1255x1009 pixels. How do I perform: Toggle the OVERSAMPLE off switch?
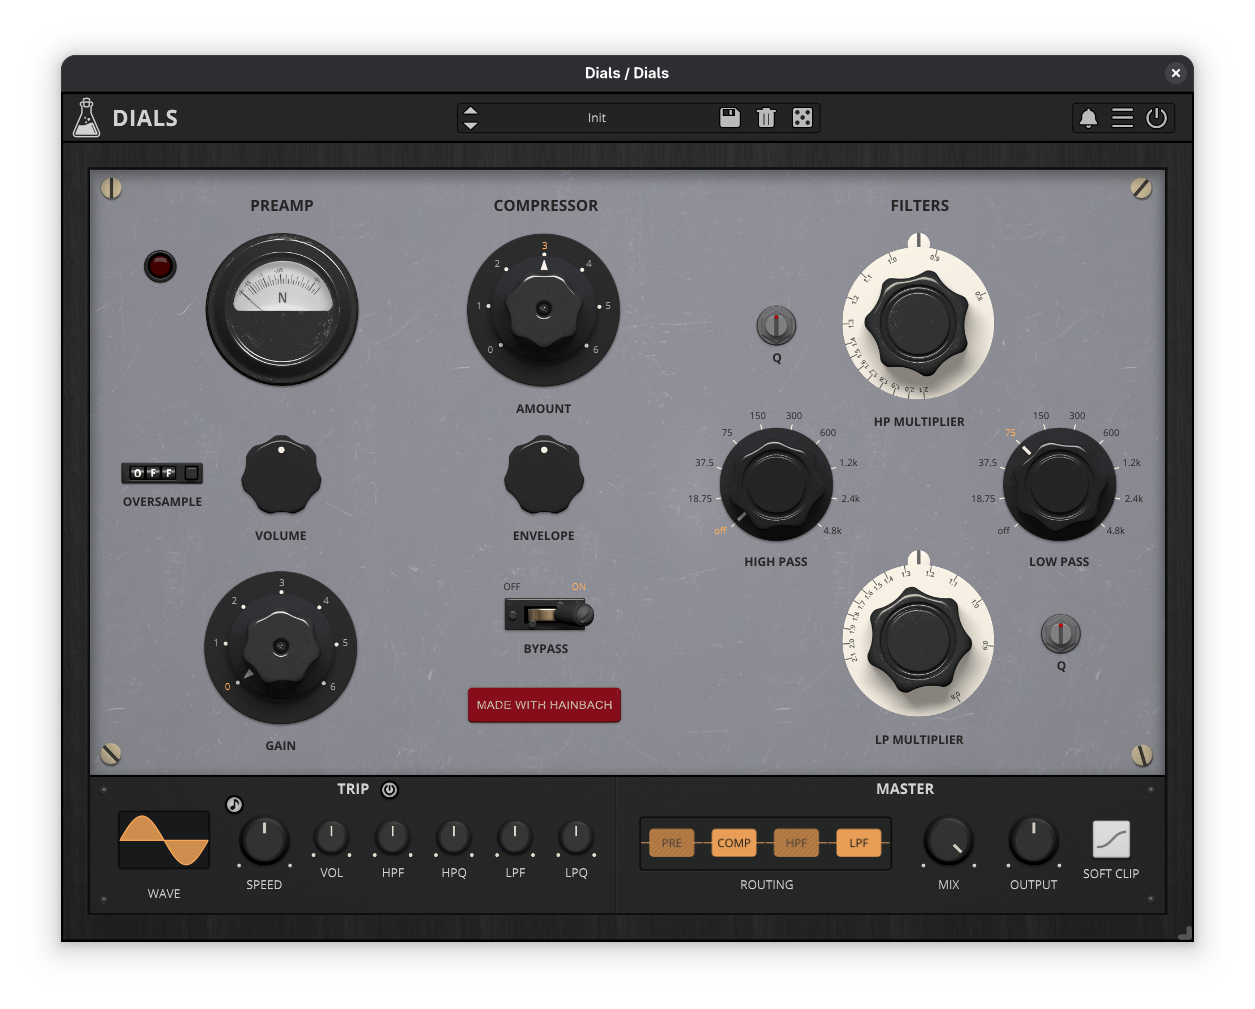pyautogui.click(x=162, y=473)
